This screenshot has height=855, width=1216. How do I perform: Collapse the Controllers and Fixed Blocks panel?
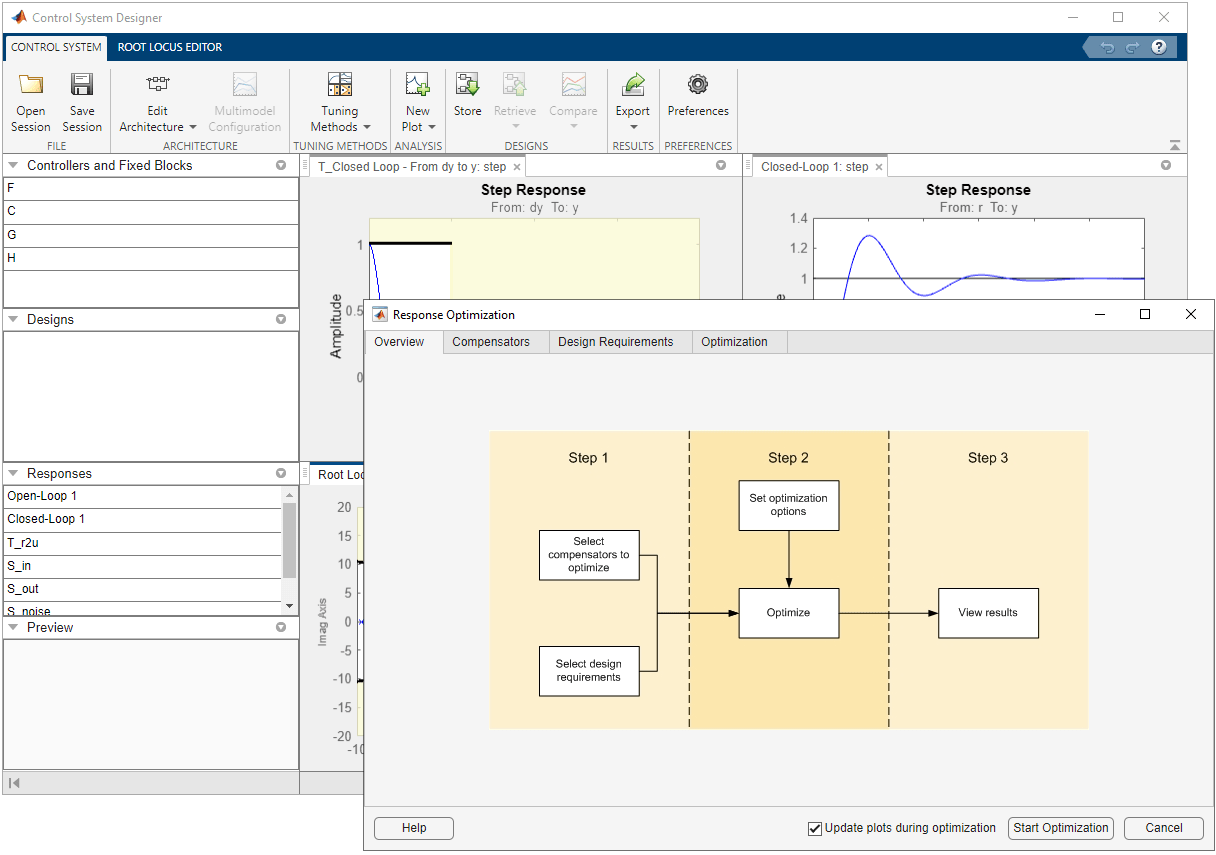tap(14, 166)
